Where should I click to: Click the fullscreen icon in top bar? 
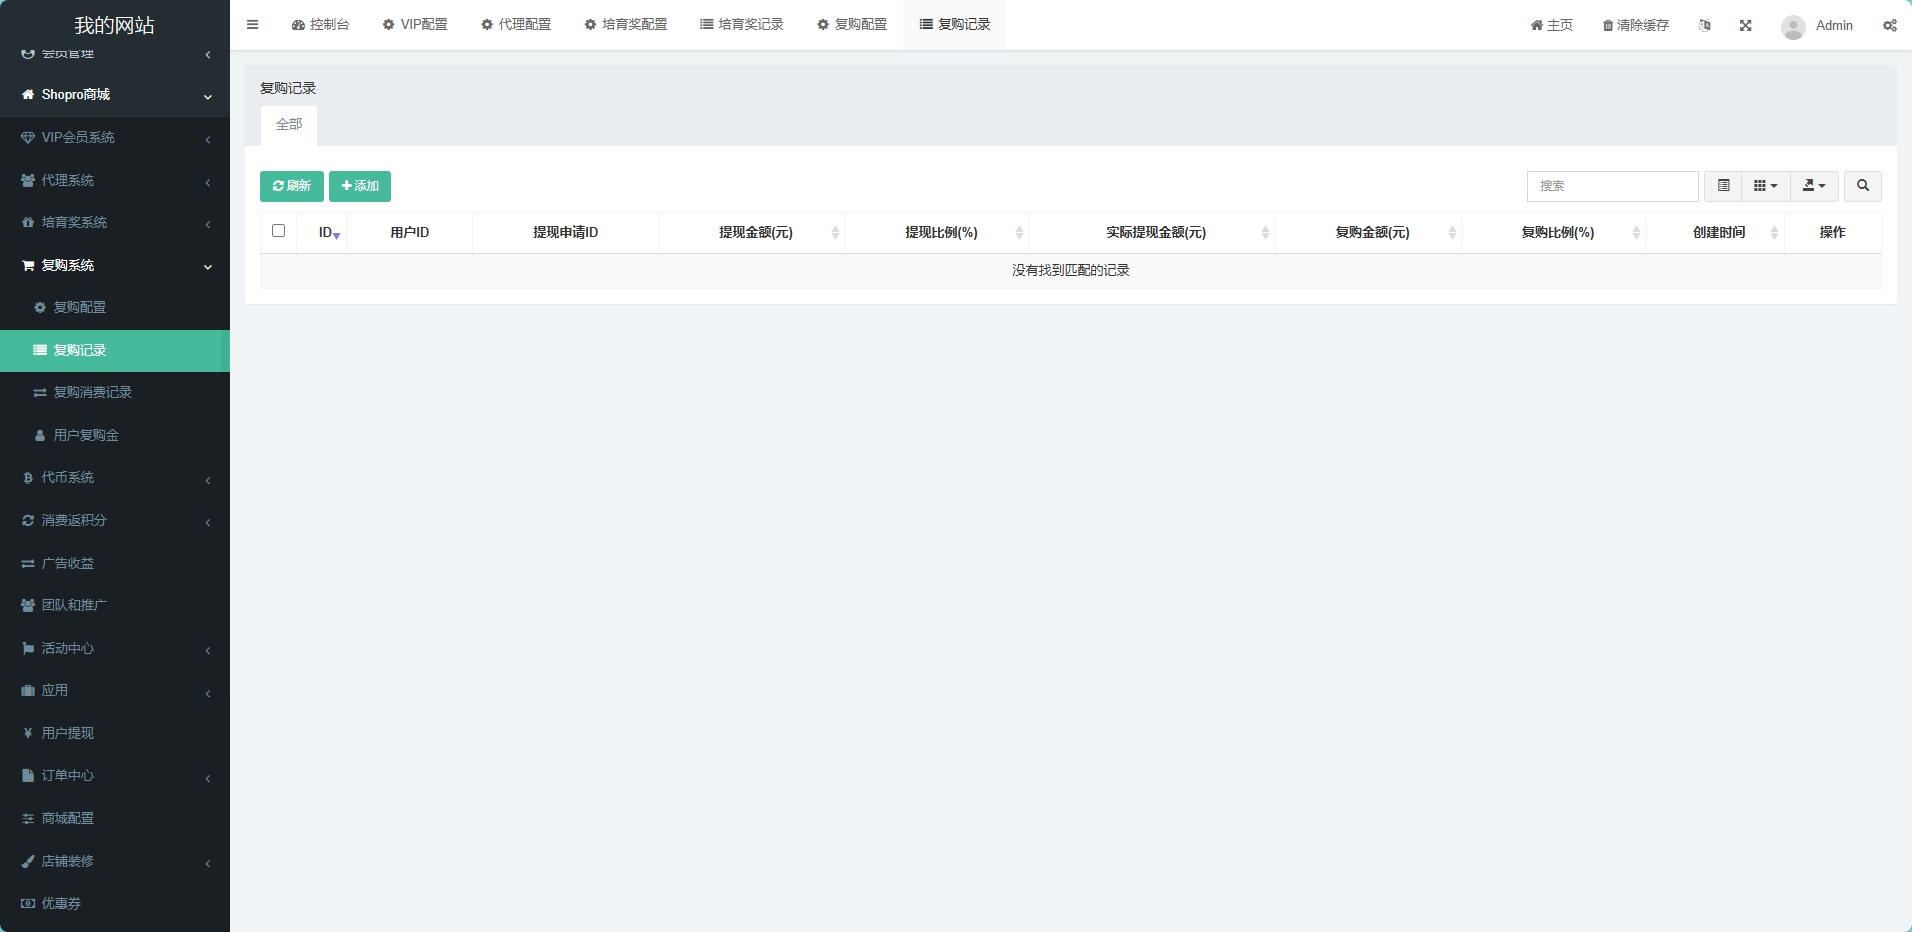coord(1745,25)
